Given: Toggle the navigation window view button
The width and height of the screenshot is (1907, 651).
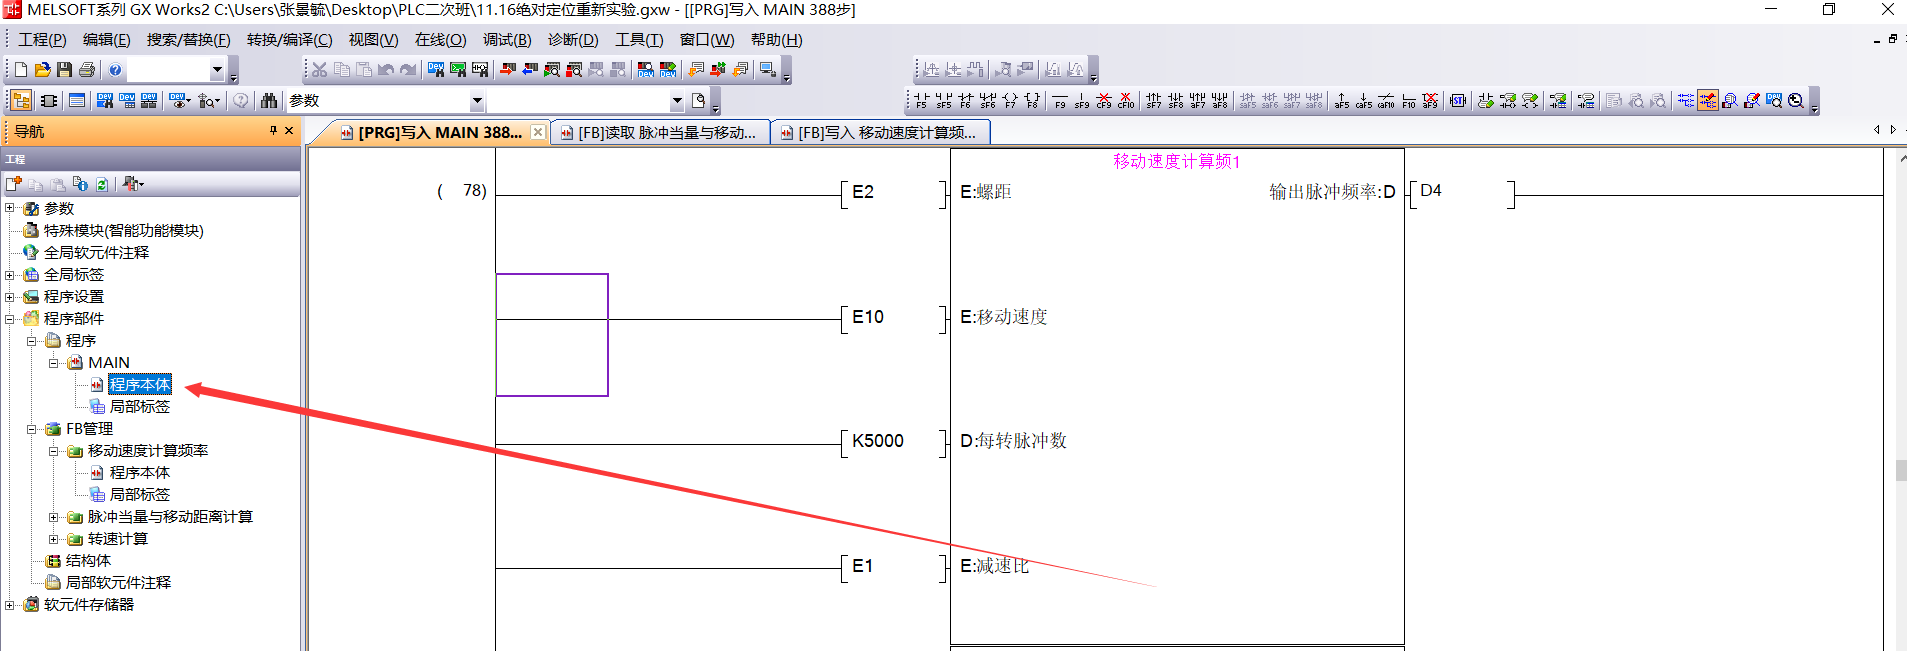Looking at the screenshot, I should 21,101.
